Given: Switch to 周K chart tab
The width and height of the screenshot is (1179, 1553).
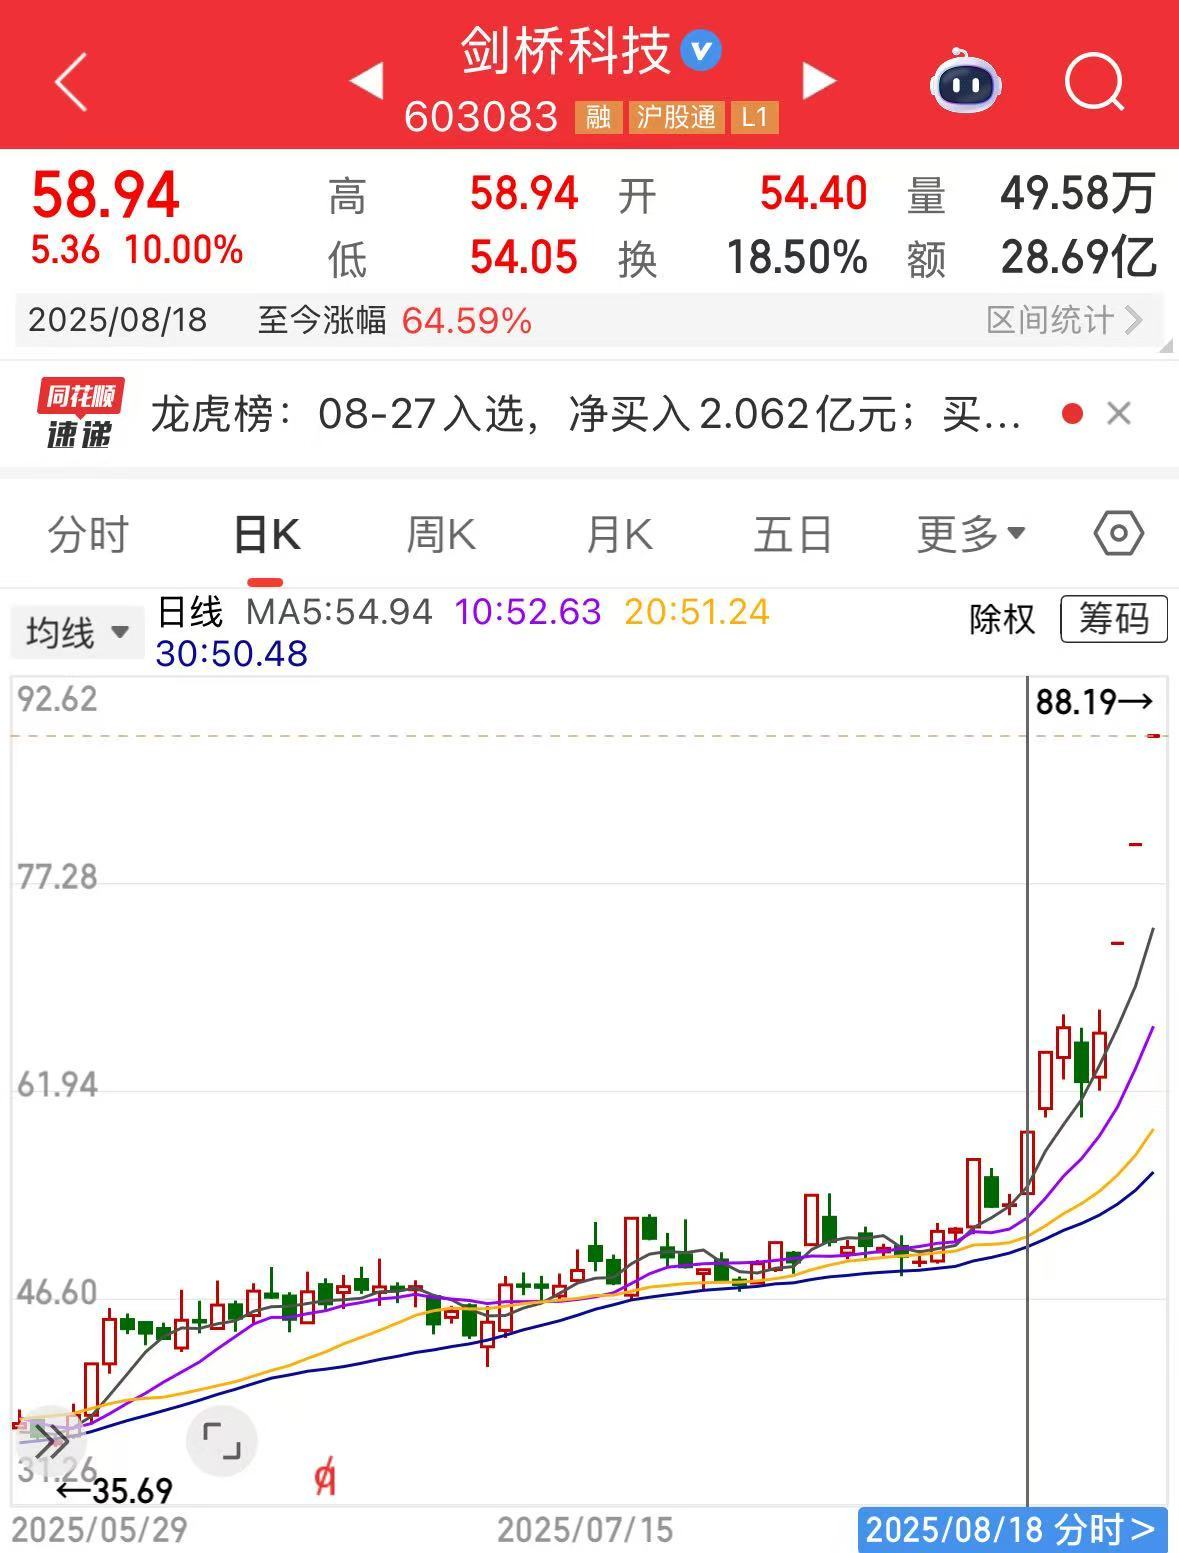Looking at the screenshot, I should 441,534.
